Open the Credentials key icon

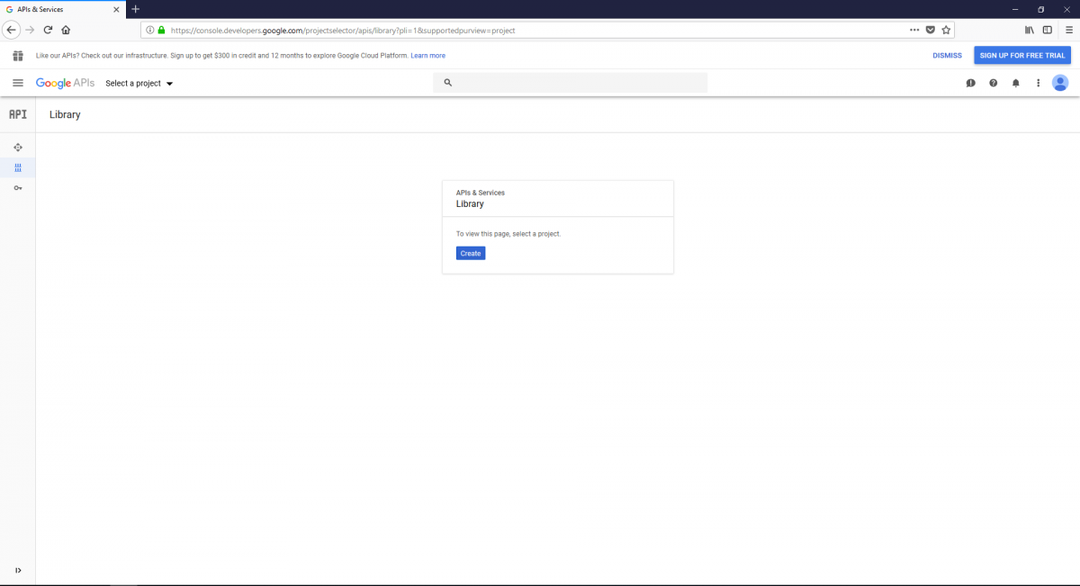[18, 188]
